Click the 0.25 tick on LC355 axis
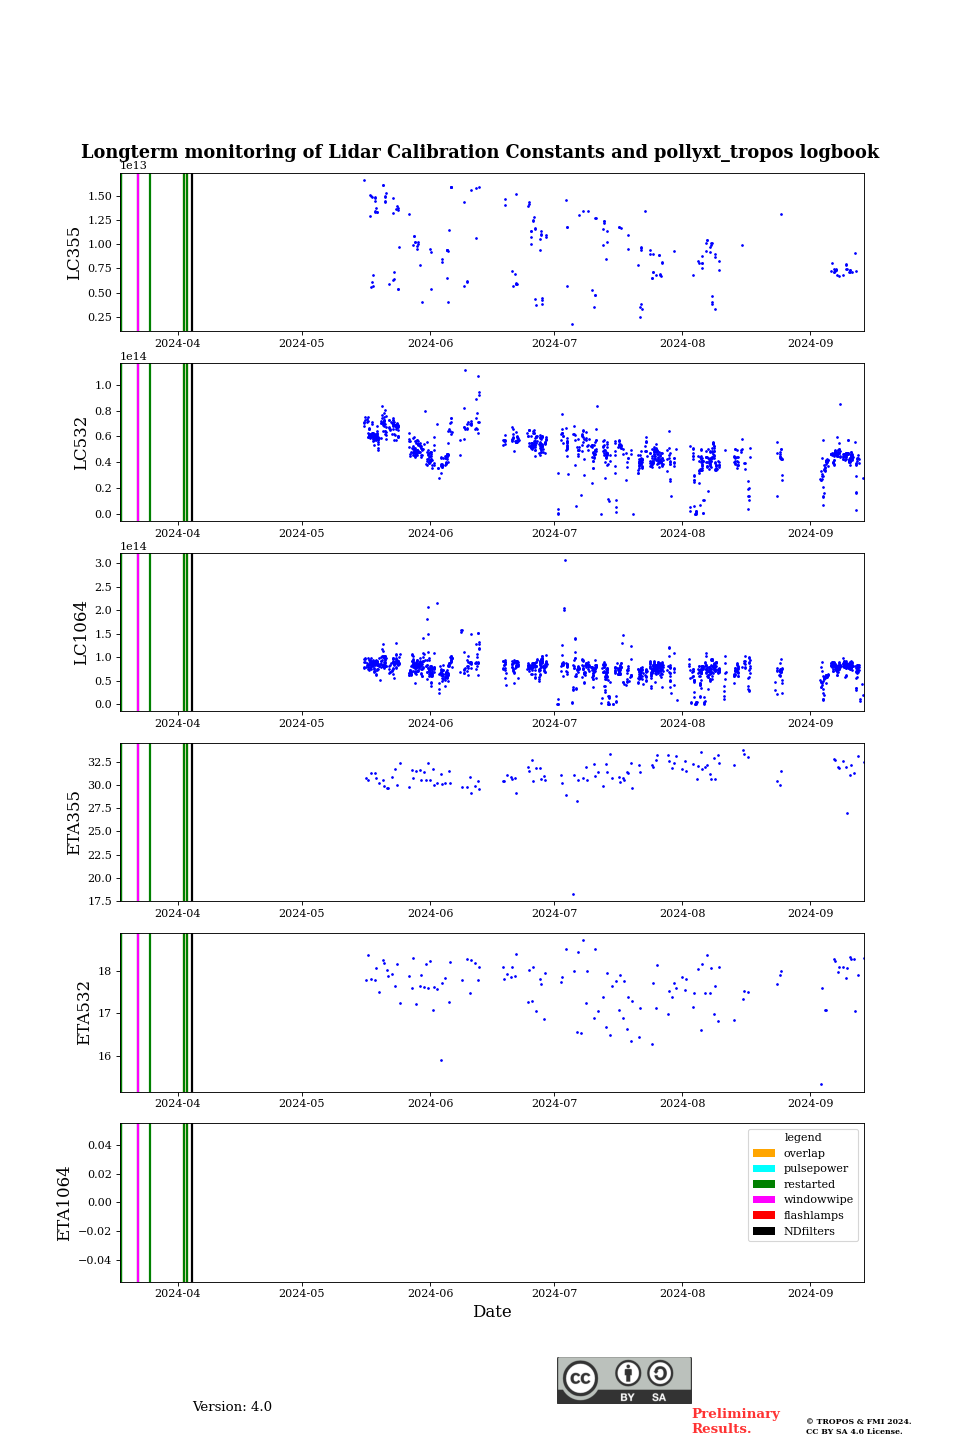 coord(100,317)
